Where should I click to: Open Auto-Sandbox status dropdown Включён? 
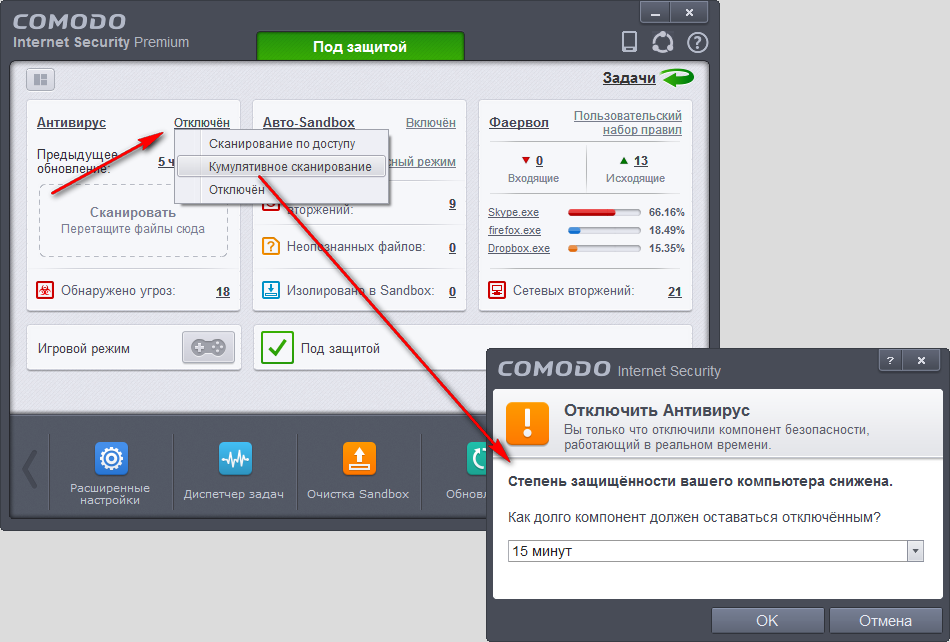click(x=431, y=122)
